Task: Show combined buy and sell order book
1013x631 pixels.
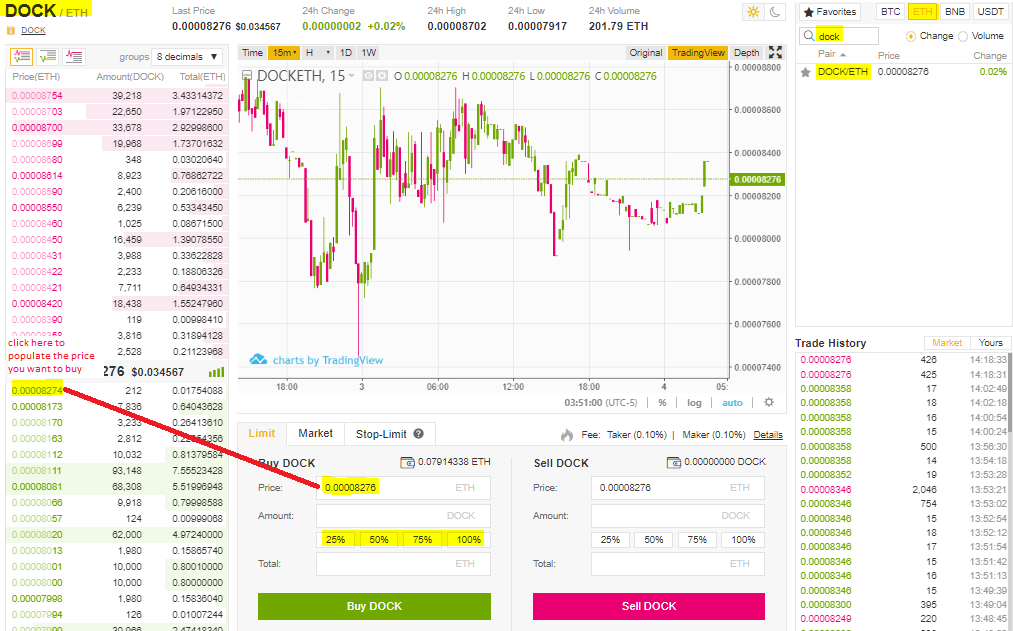Action: coord(21,57)
